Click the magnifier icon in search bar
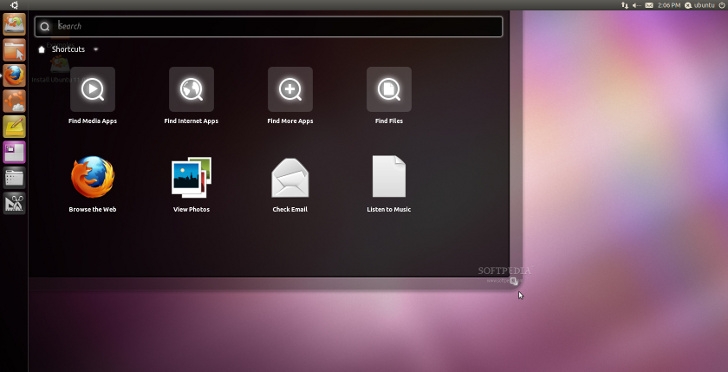This screenshot has width=728, height=372. (45, 26)
